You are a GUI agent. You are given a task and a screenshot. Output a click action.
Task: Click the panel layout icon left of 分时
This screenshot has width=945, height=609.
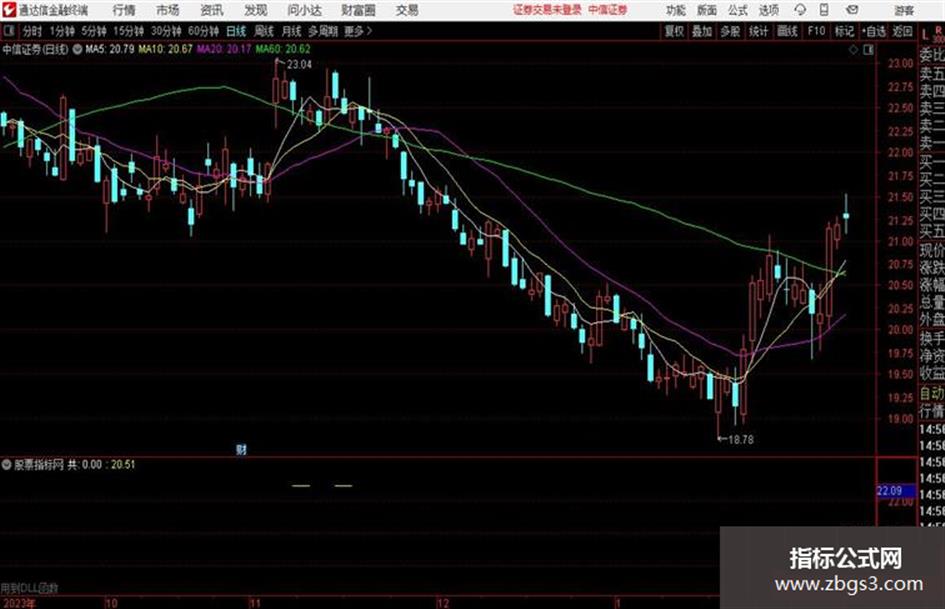pyautogui.click(x=9, y=31)
